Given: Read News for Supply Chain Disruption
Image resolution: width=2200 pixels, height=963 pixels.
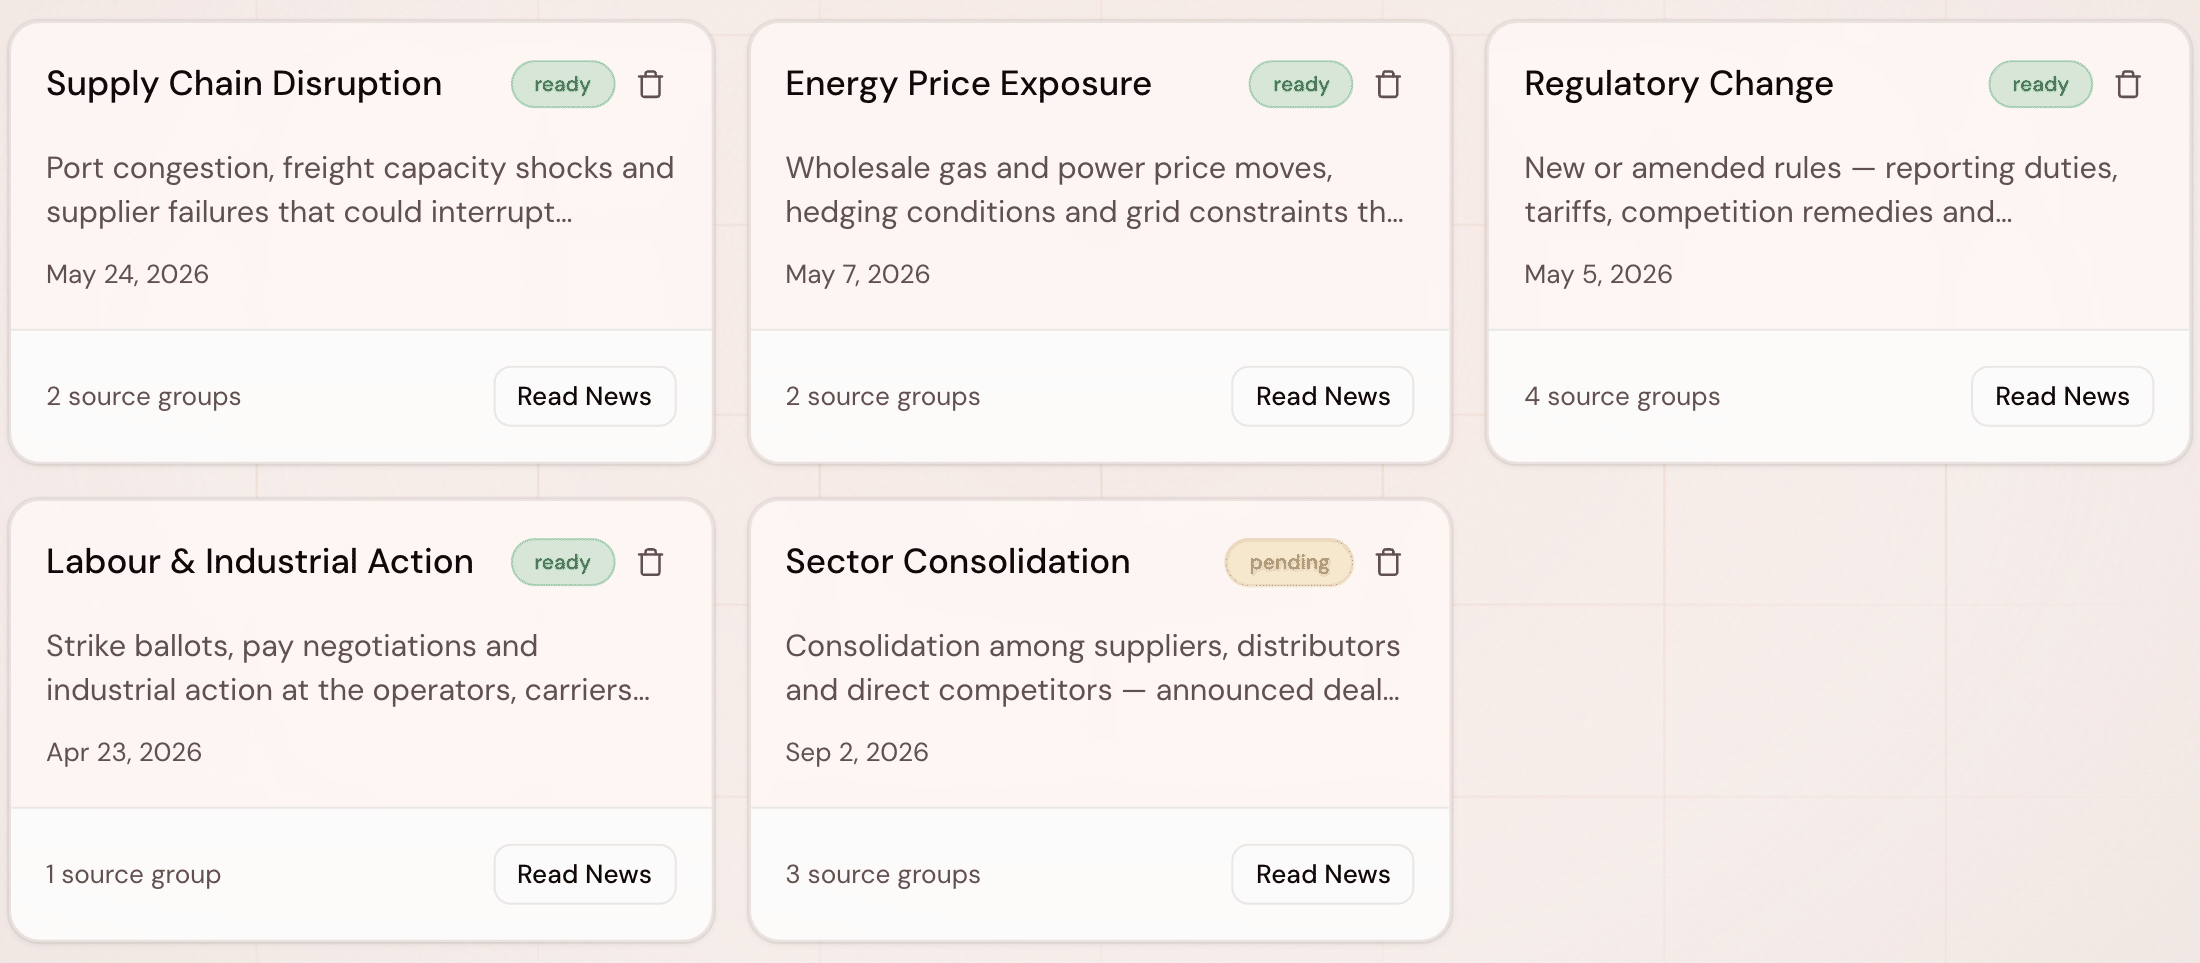Looking at the screenshot, I should coord(585,396).
